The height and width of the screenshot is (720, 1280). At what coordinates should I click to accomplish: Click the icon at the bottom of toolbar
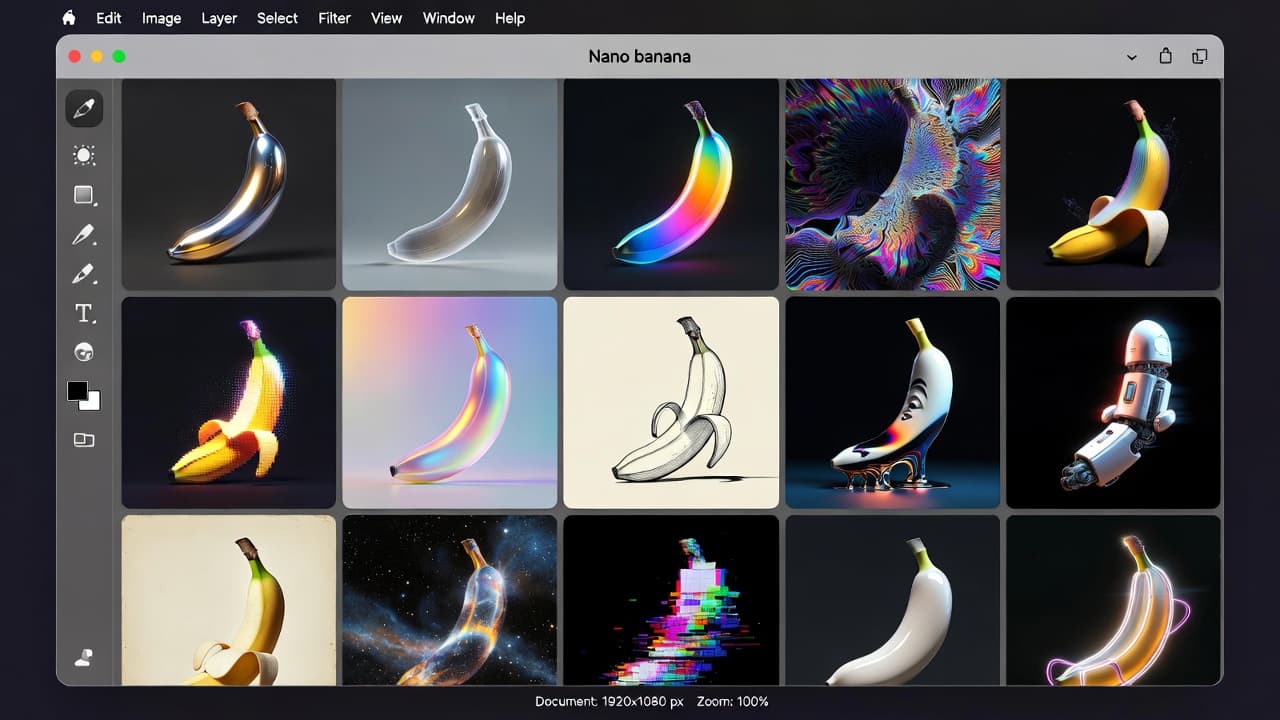click(84, 657)
